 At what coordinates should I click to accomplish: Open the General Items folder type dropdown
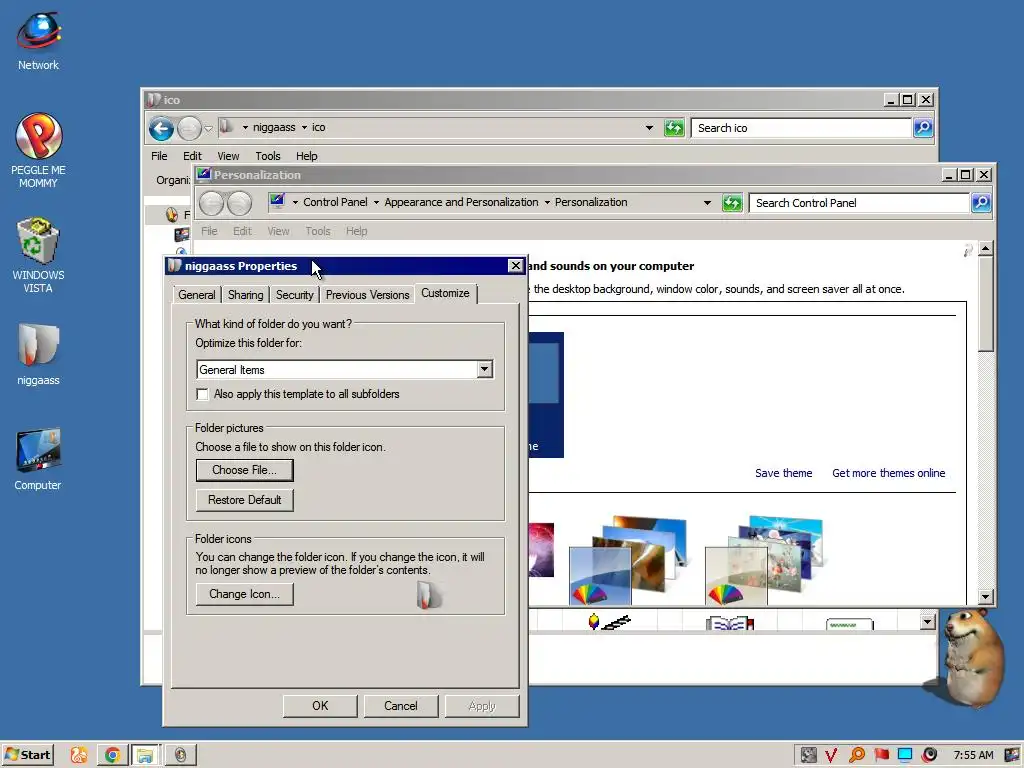(x=484, y=369)
